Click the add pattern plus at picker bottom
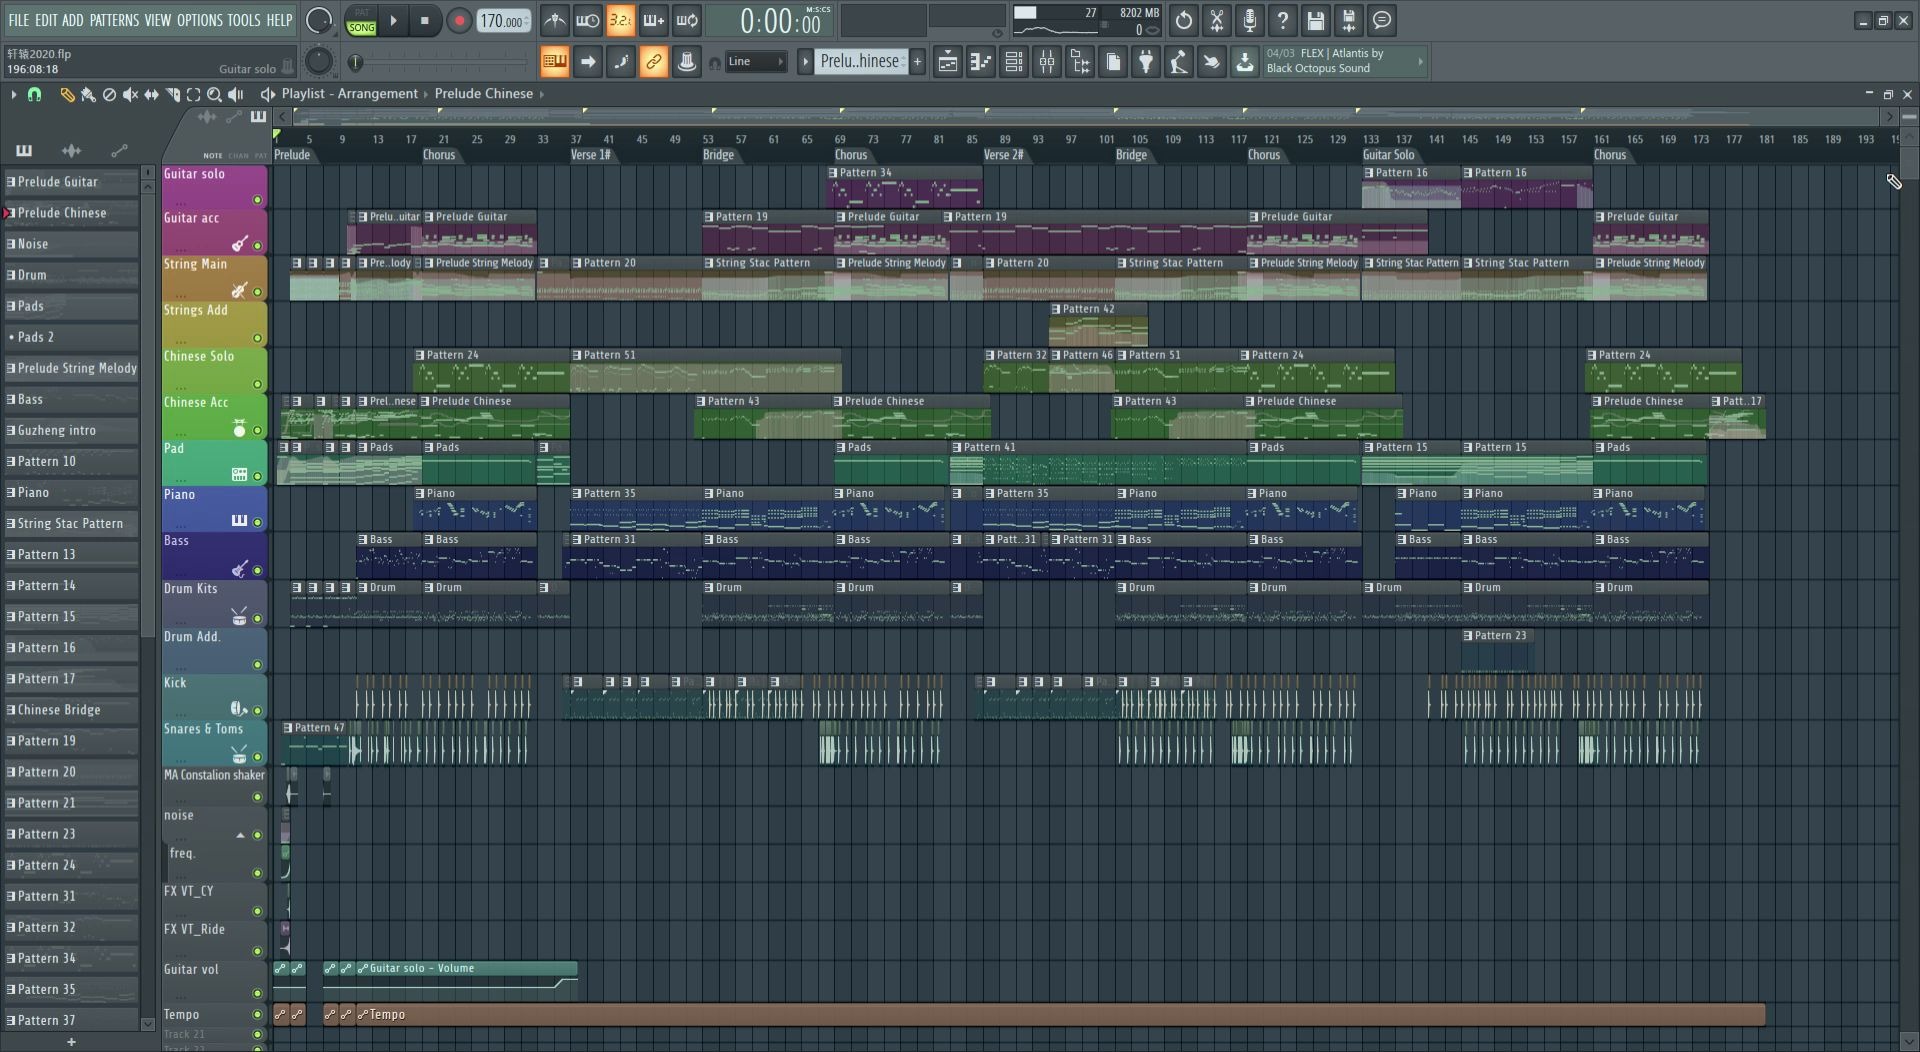This screenshot has height=1052, width=1920. point(71,1042)
